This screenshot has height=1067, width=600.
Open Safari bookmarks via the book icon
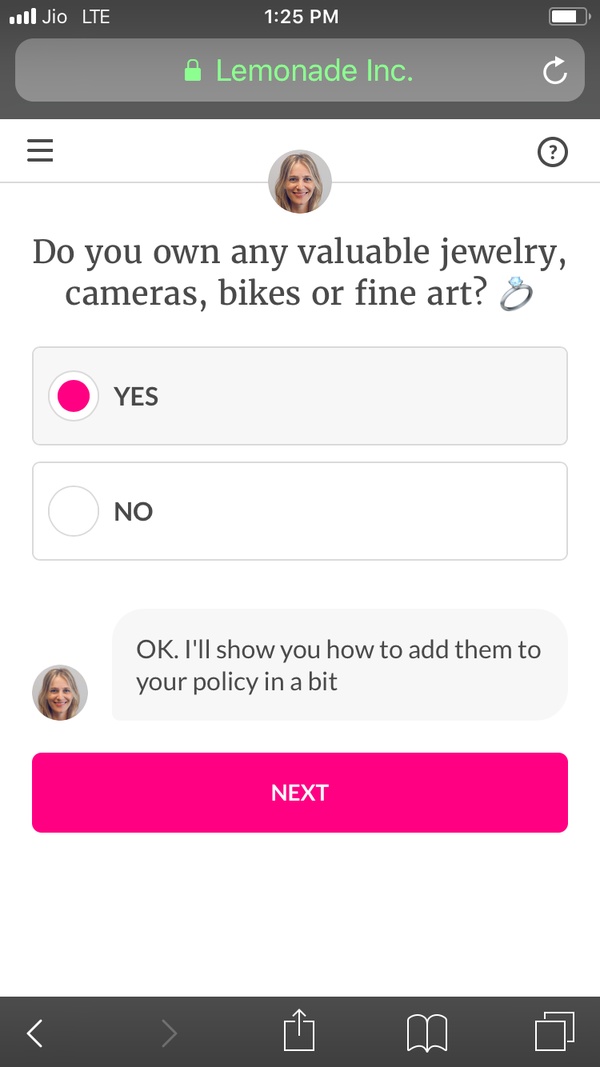coord(427,1033)
